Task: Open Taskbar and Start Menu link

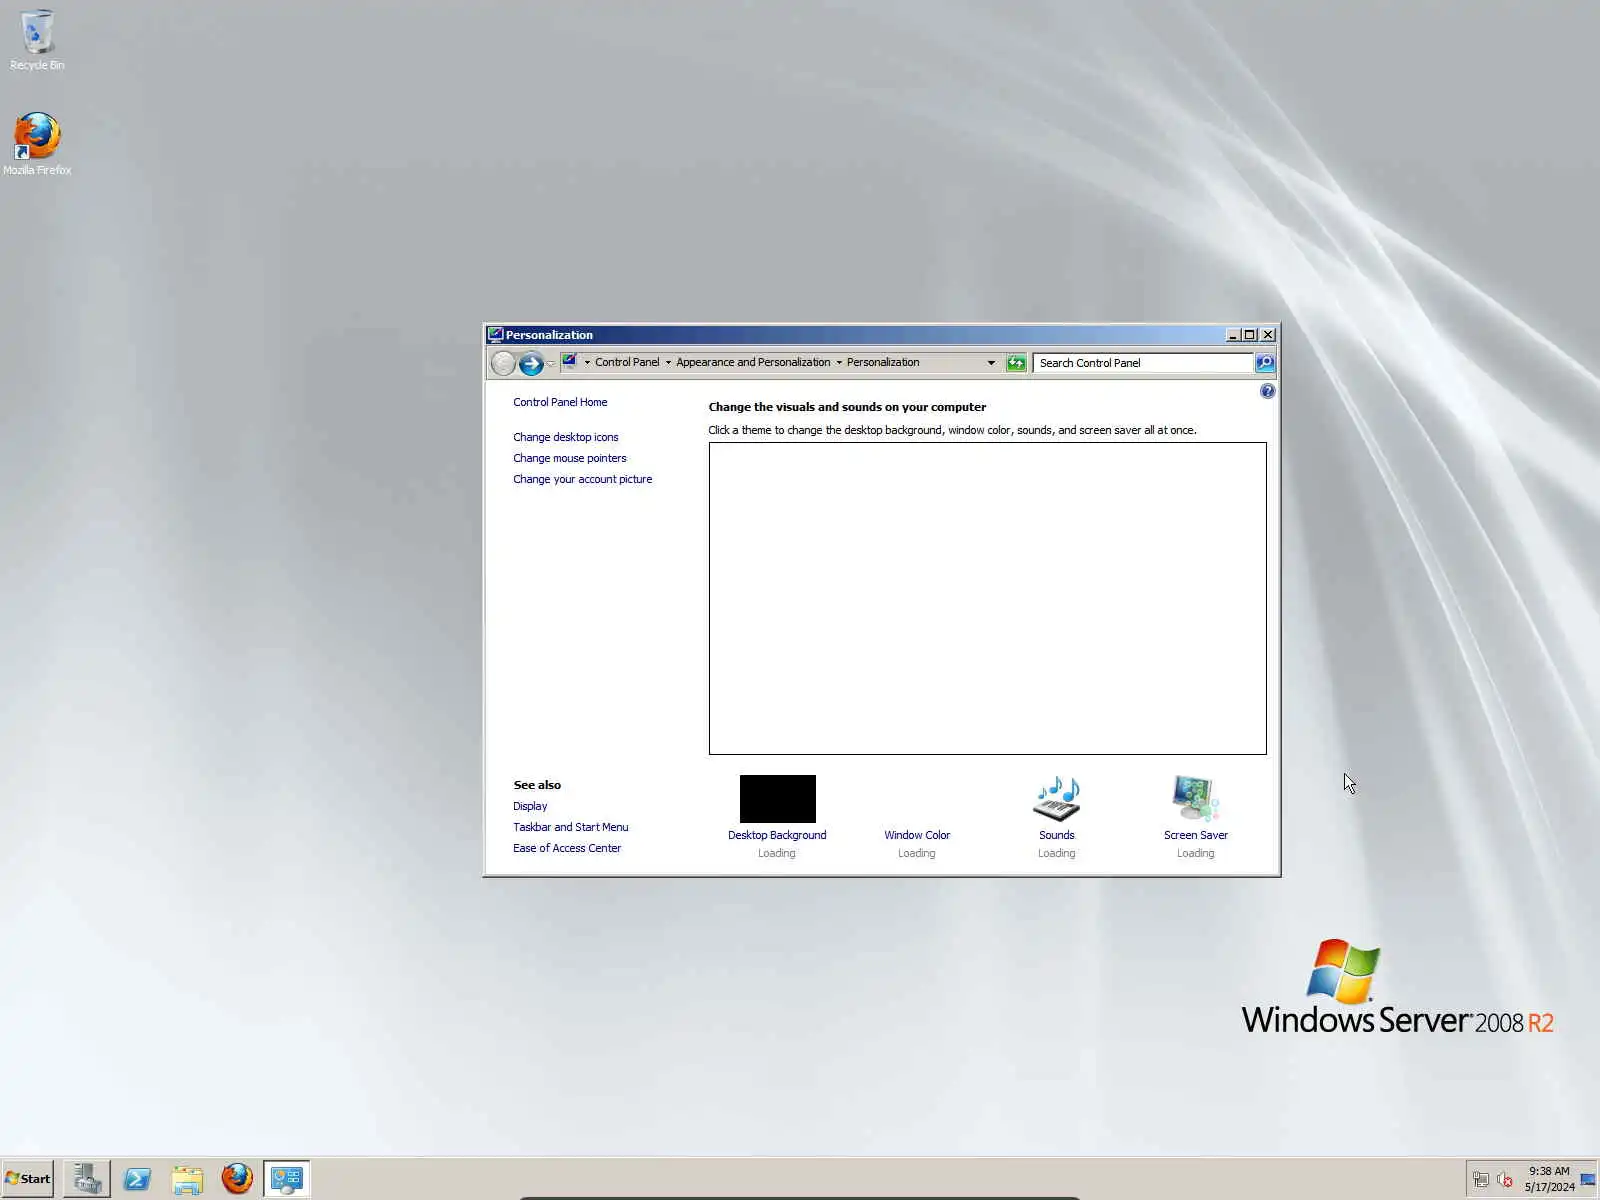Action: [571, 827]
